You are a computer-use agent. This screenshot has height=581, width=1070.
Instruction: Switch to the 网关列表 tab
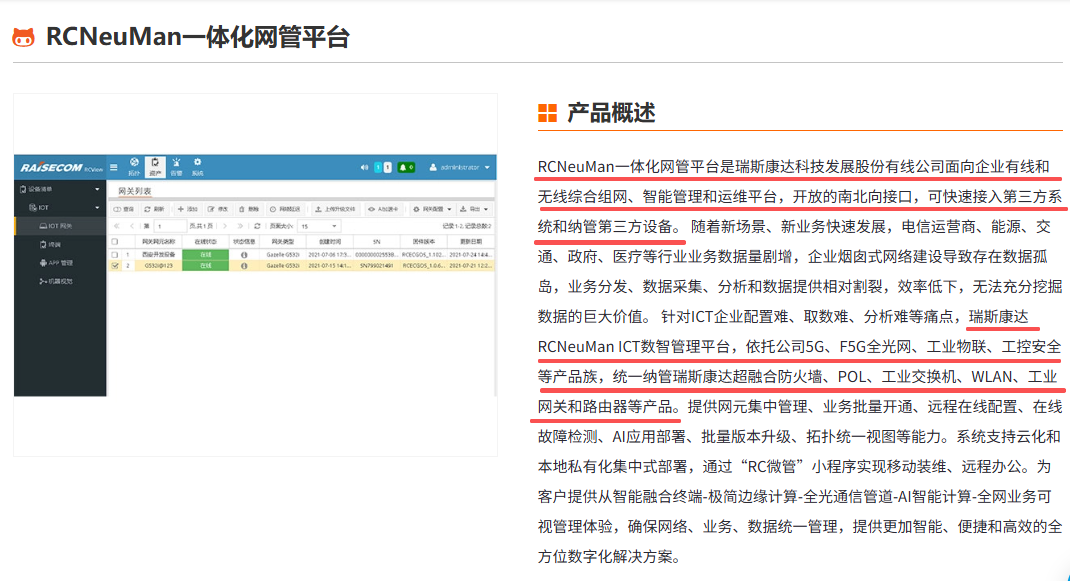click(134, 191)
